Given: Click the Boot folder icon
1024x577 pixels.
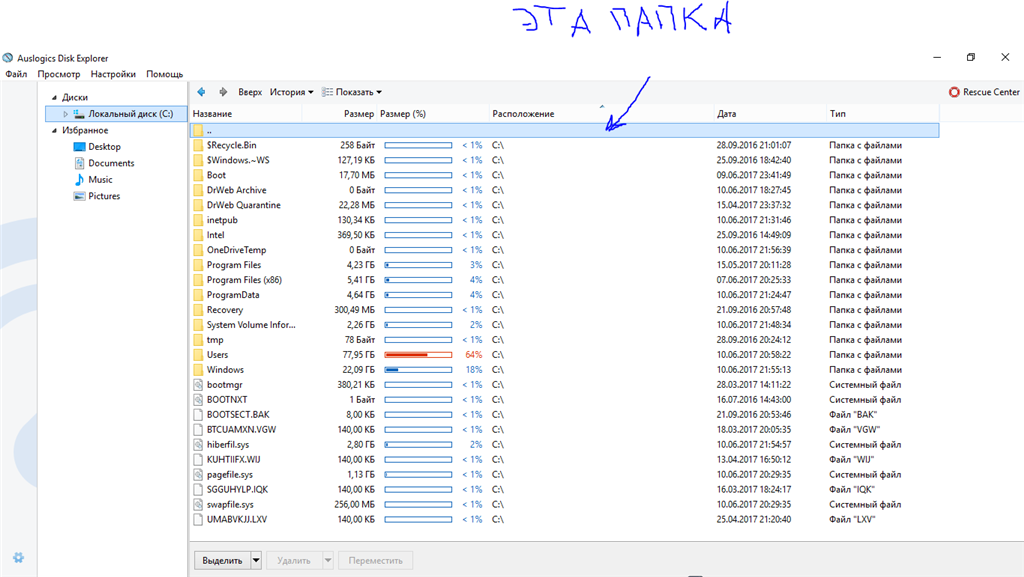Looking at the screenshot, I should 198,175.
